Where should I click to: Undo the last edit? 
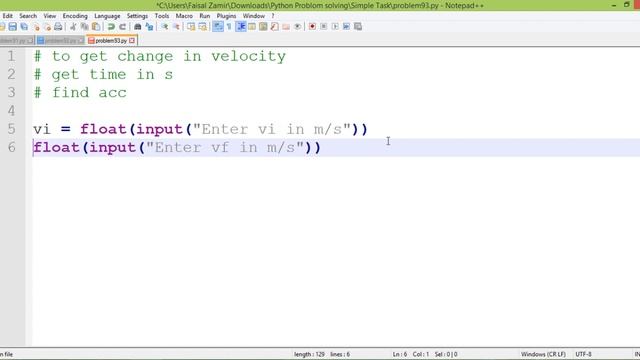tap(111, 27)
